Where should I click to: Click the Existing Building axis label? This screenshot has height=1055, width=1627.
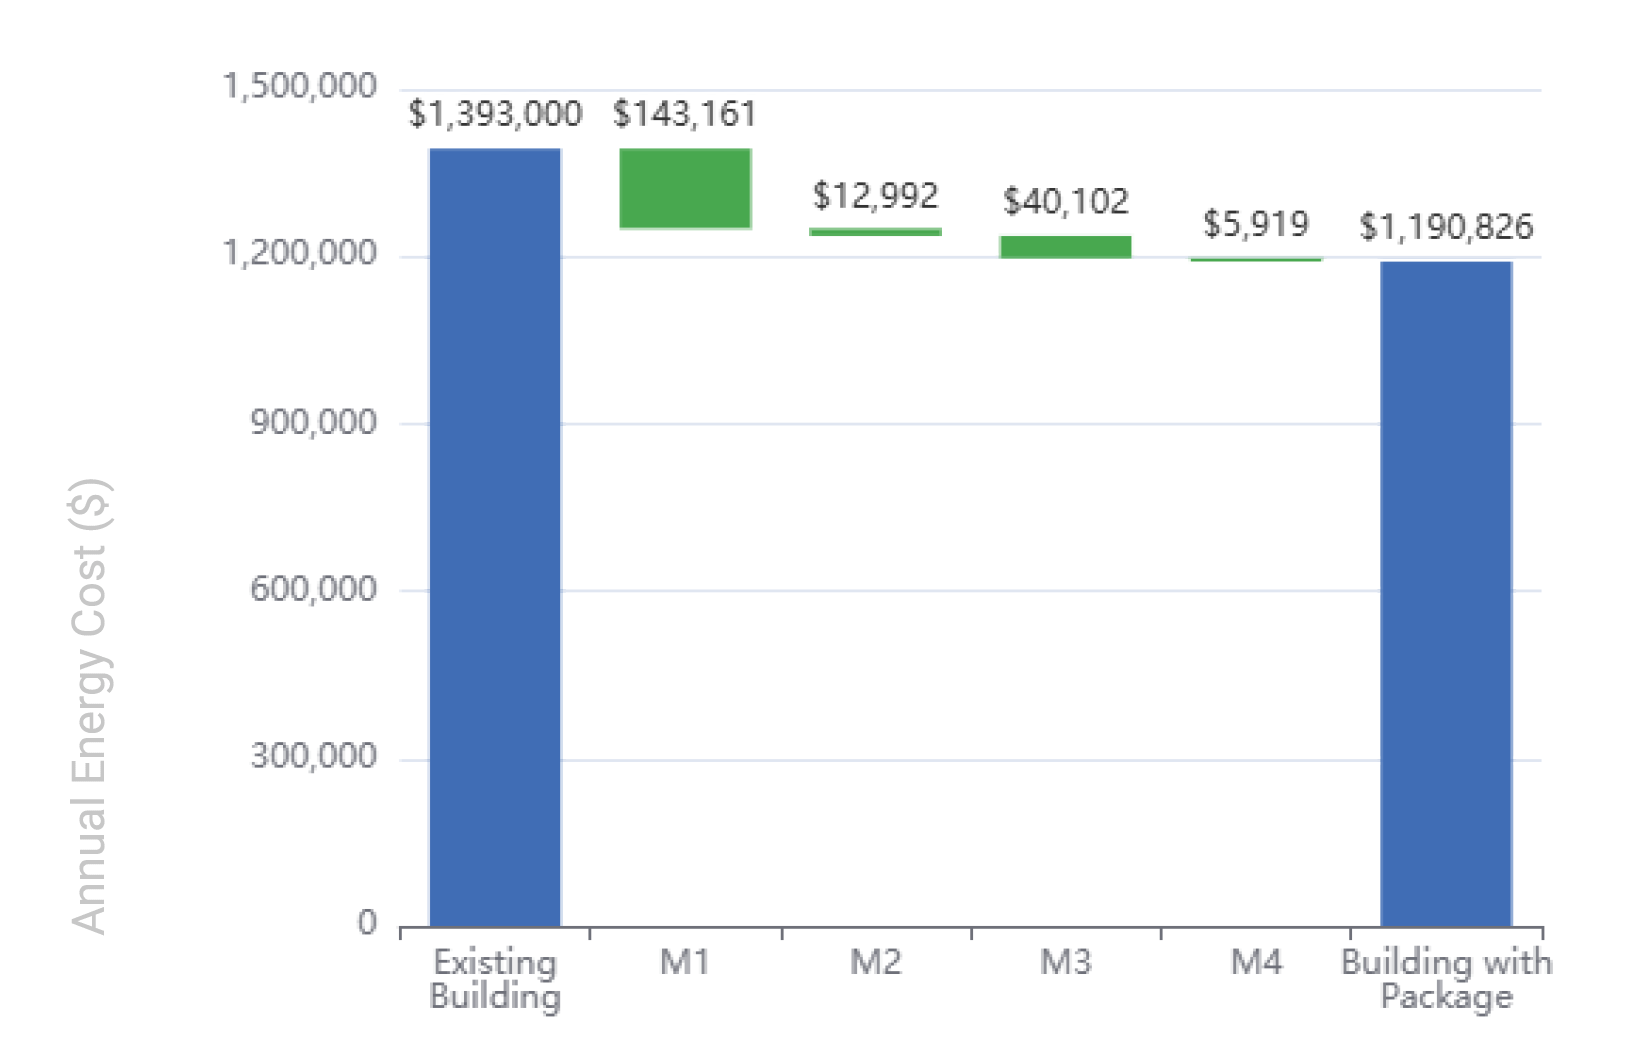tap(495, 979)
